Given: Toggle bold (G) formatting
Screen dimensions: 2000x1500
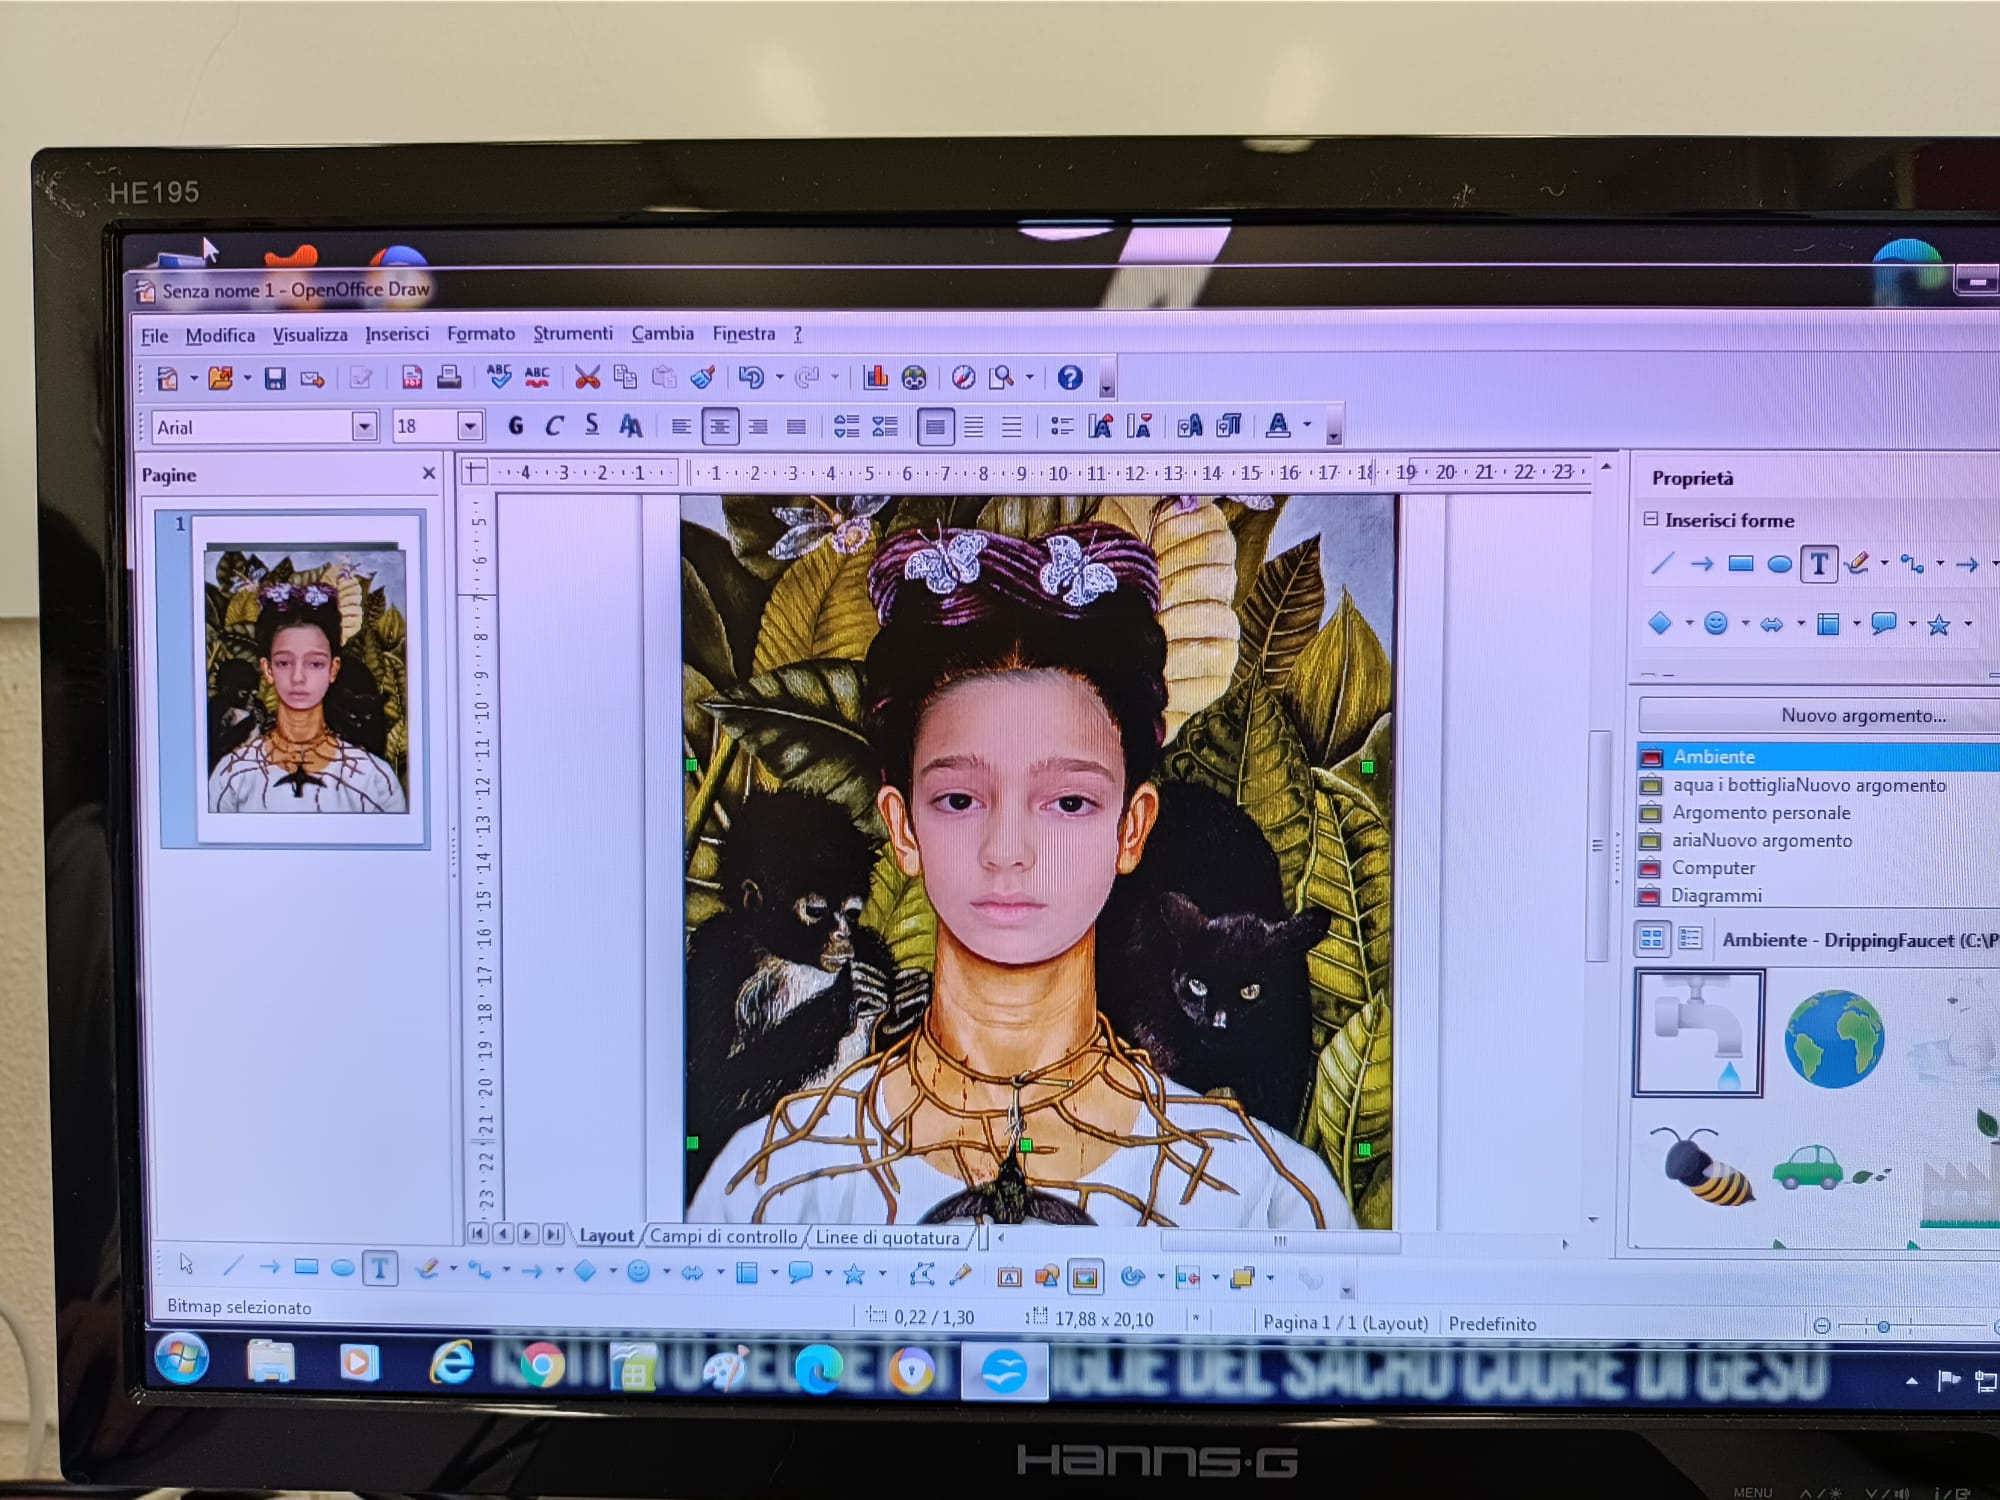Looking at the screenshot, I should [516, 426].
